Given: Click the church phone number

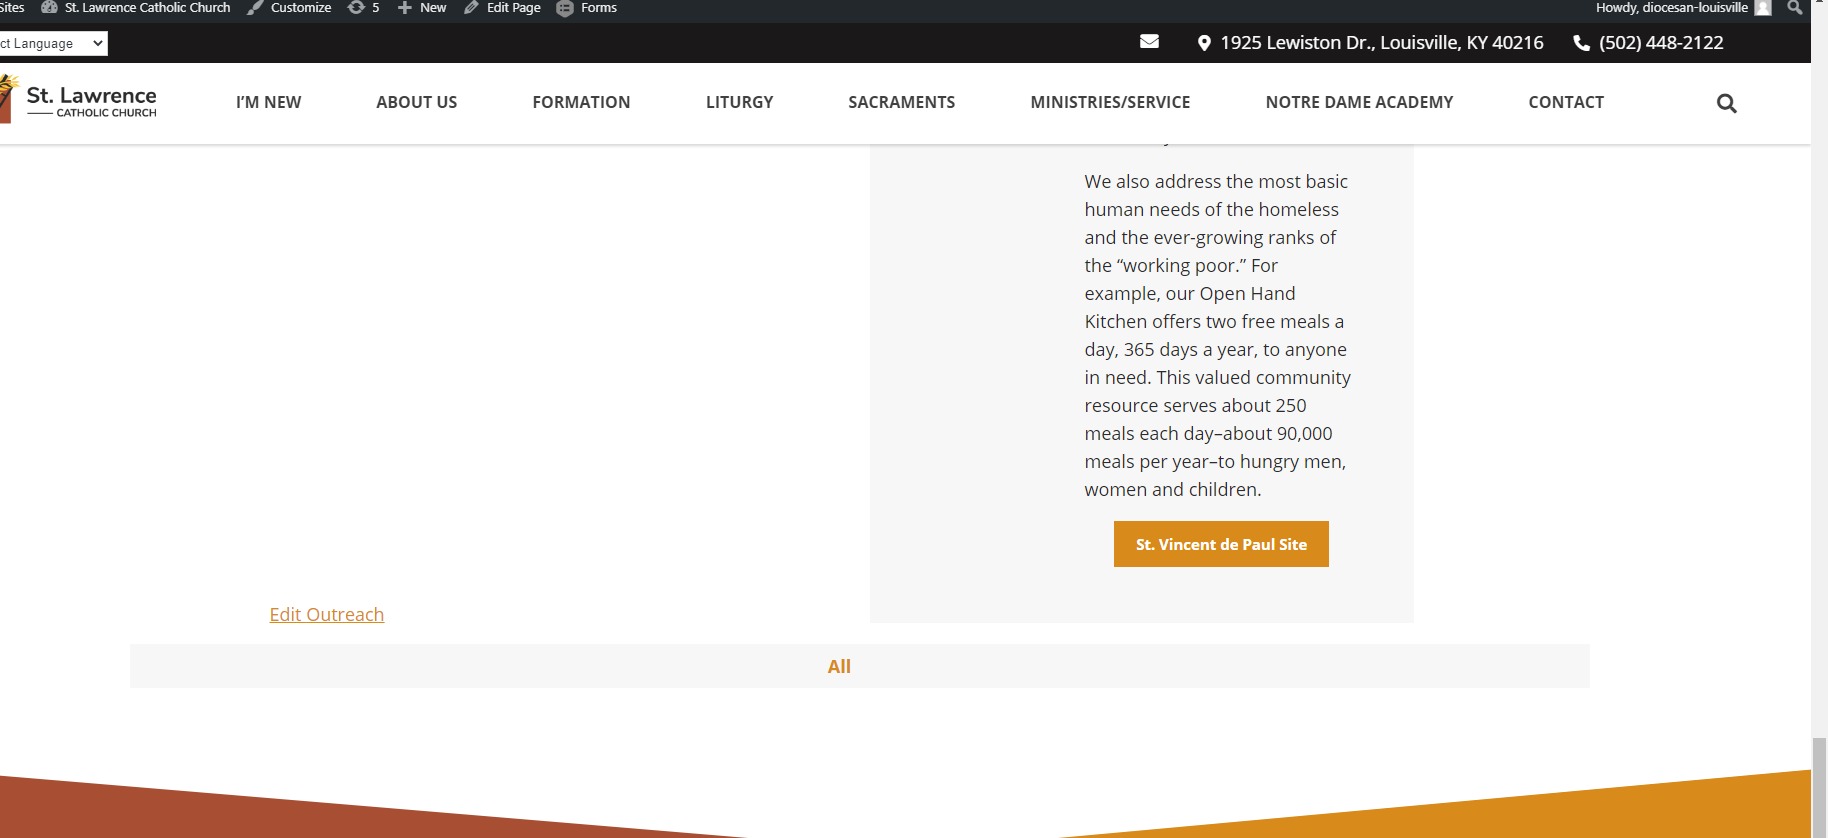Looking at the screenshot, I should point(1660,43).
